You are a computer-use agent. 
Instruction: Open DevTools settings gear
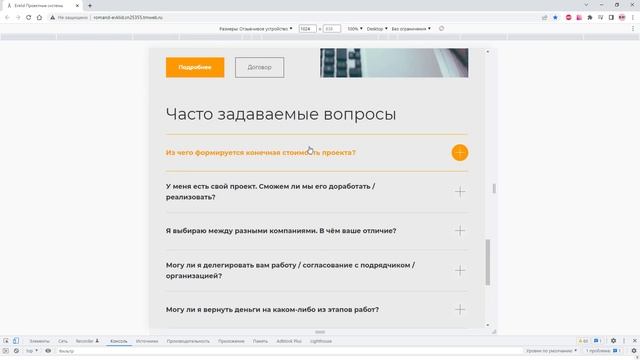613,341
